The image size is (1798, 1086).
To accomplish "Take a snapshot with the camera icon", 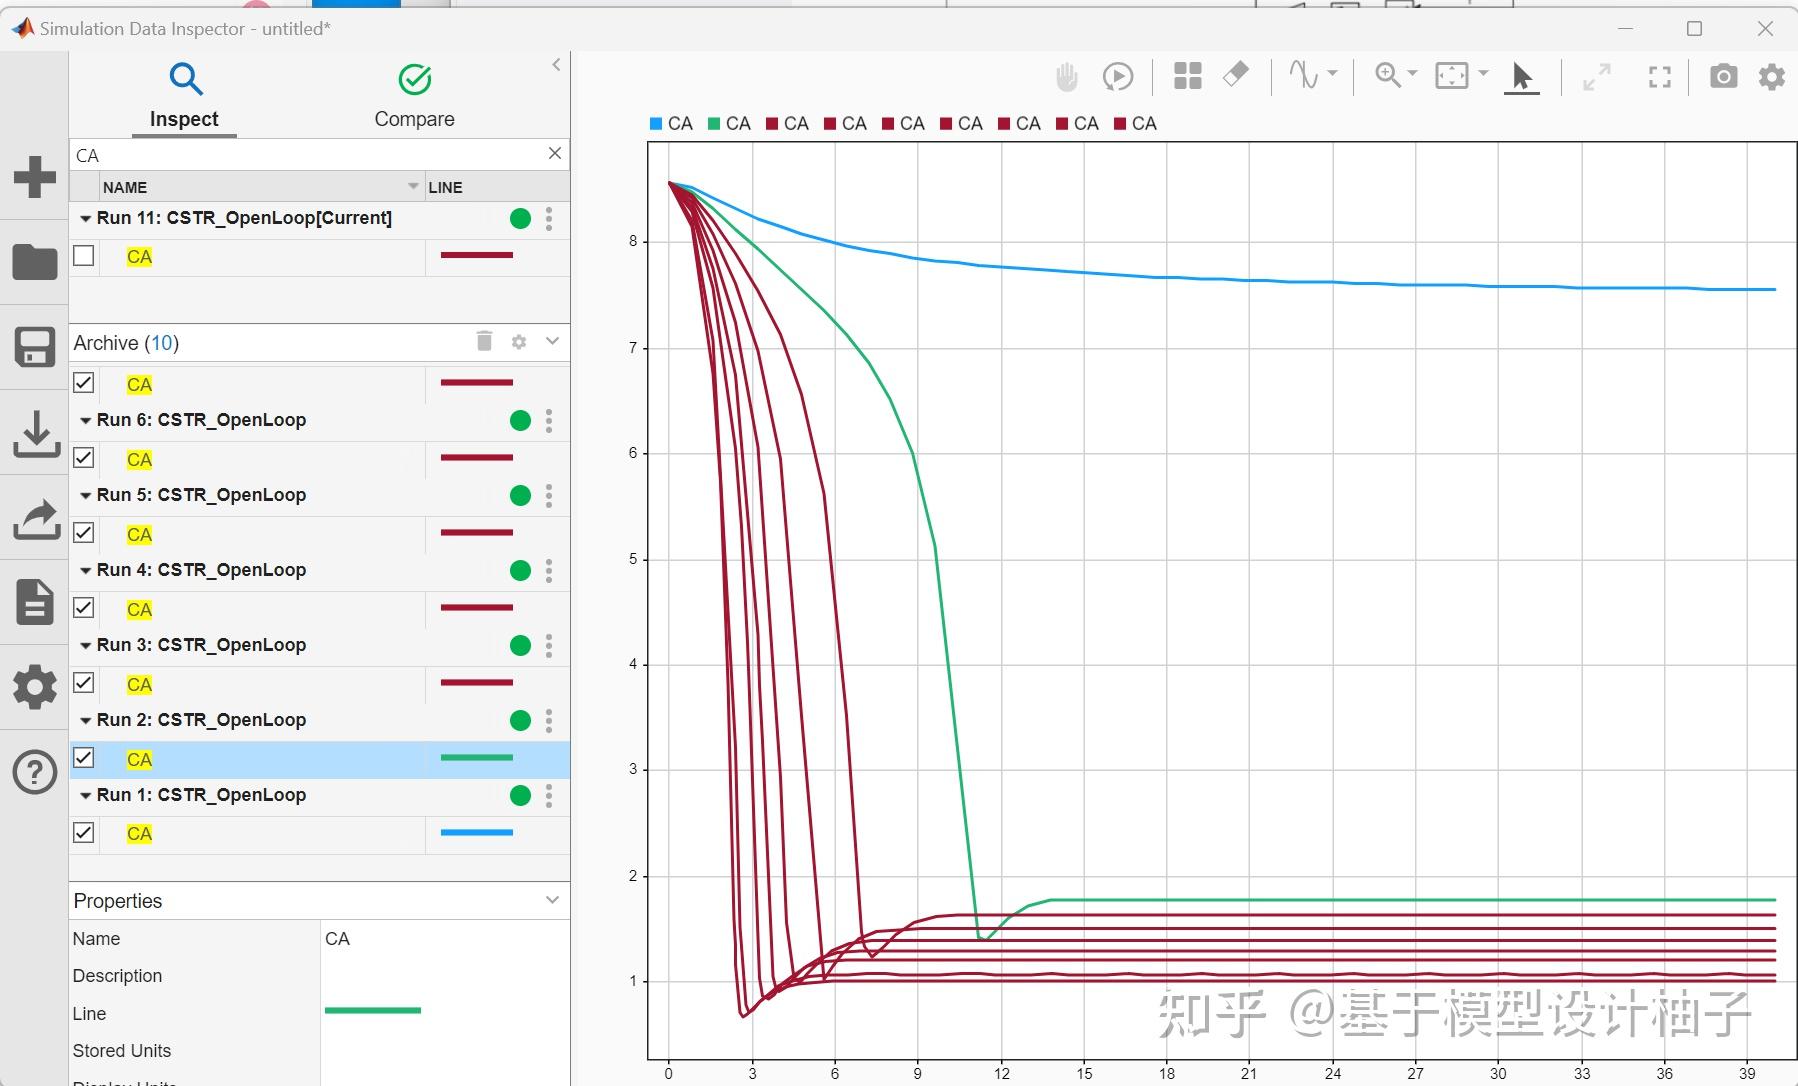I will [1723, 75].
